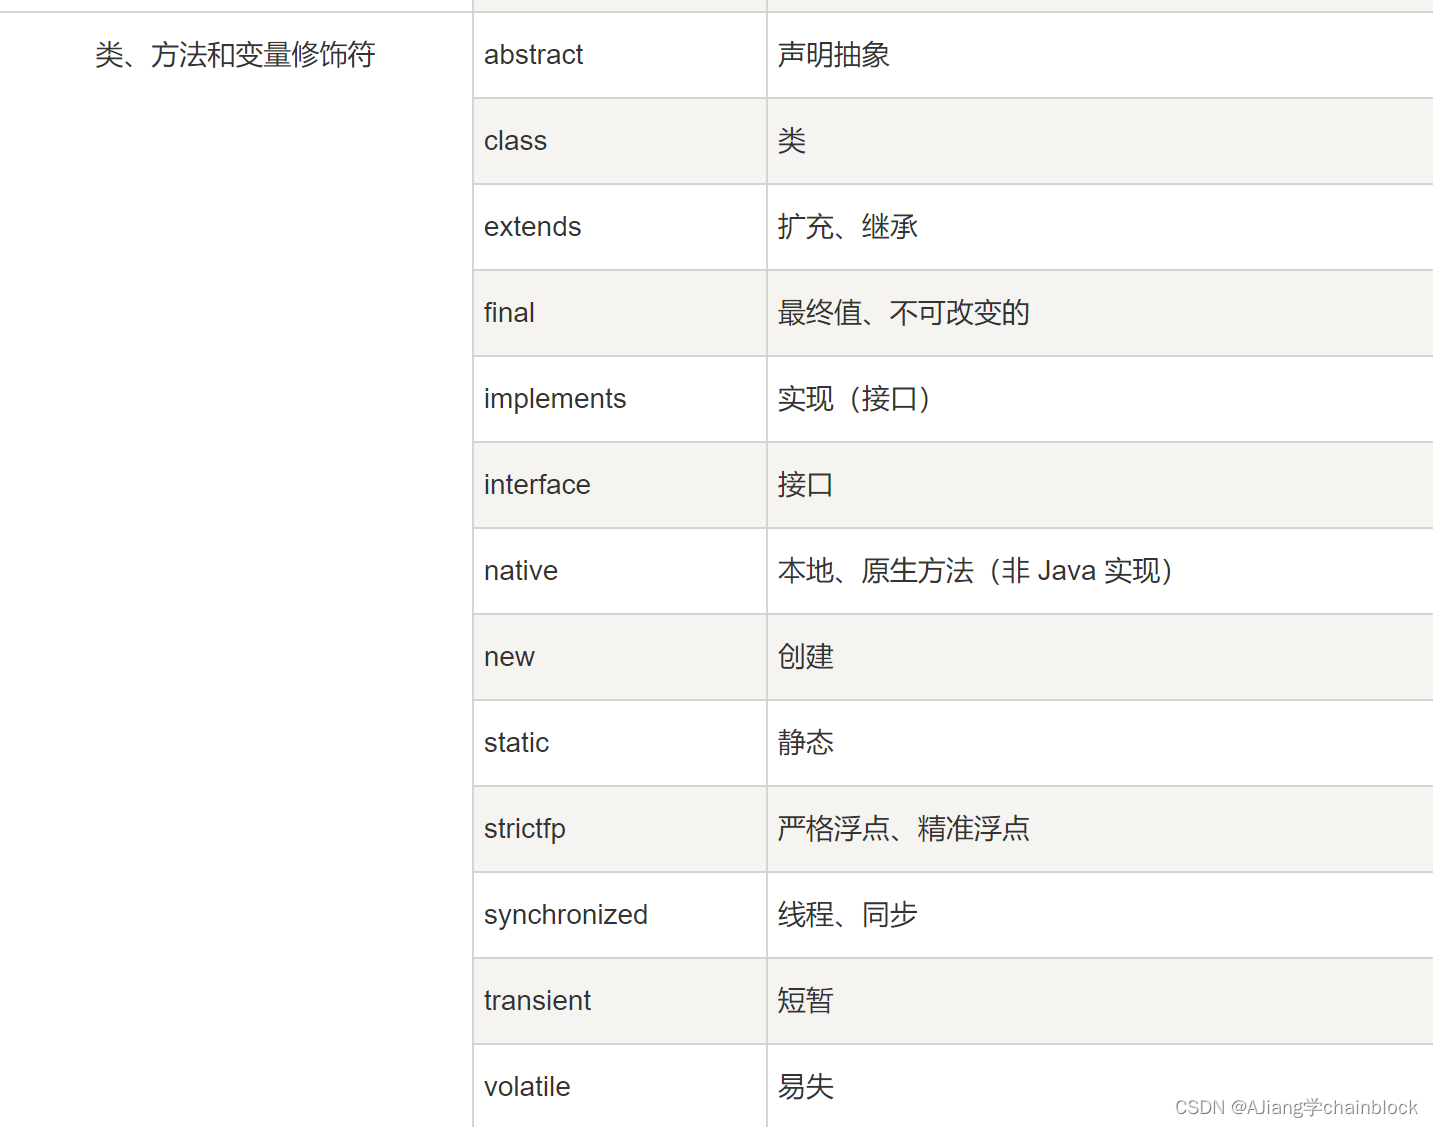Click the '最终值、不可改变的' description cell
Screen dimensions: 1433x1127
(x=1100, y=313)
